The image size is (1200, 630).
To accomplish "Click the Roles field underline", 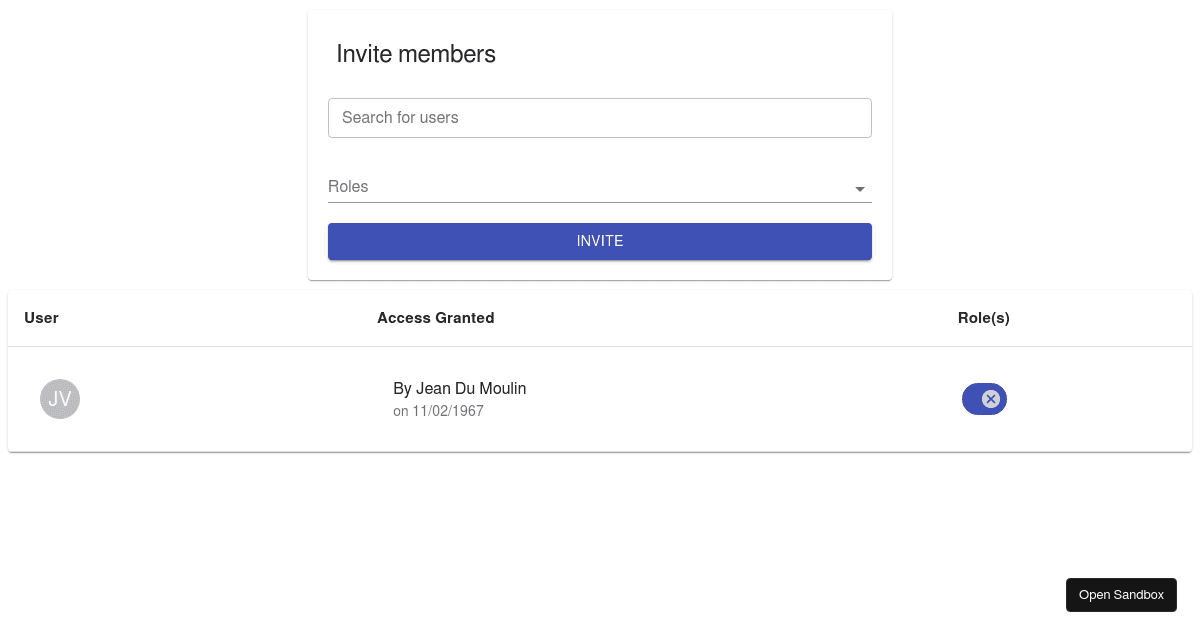I will pyautogui.click(x=600, y=202).
